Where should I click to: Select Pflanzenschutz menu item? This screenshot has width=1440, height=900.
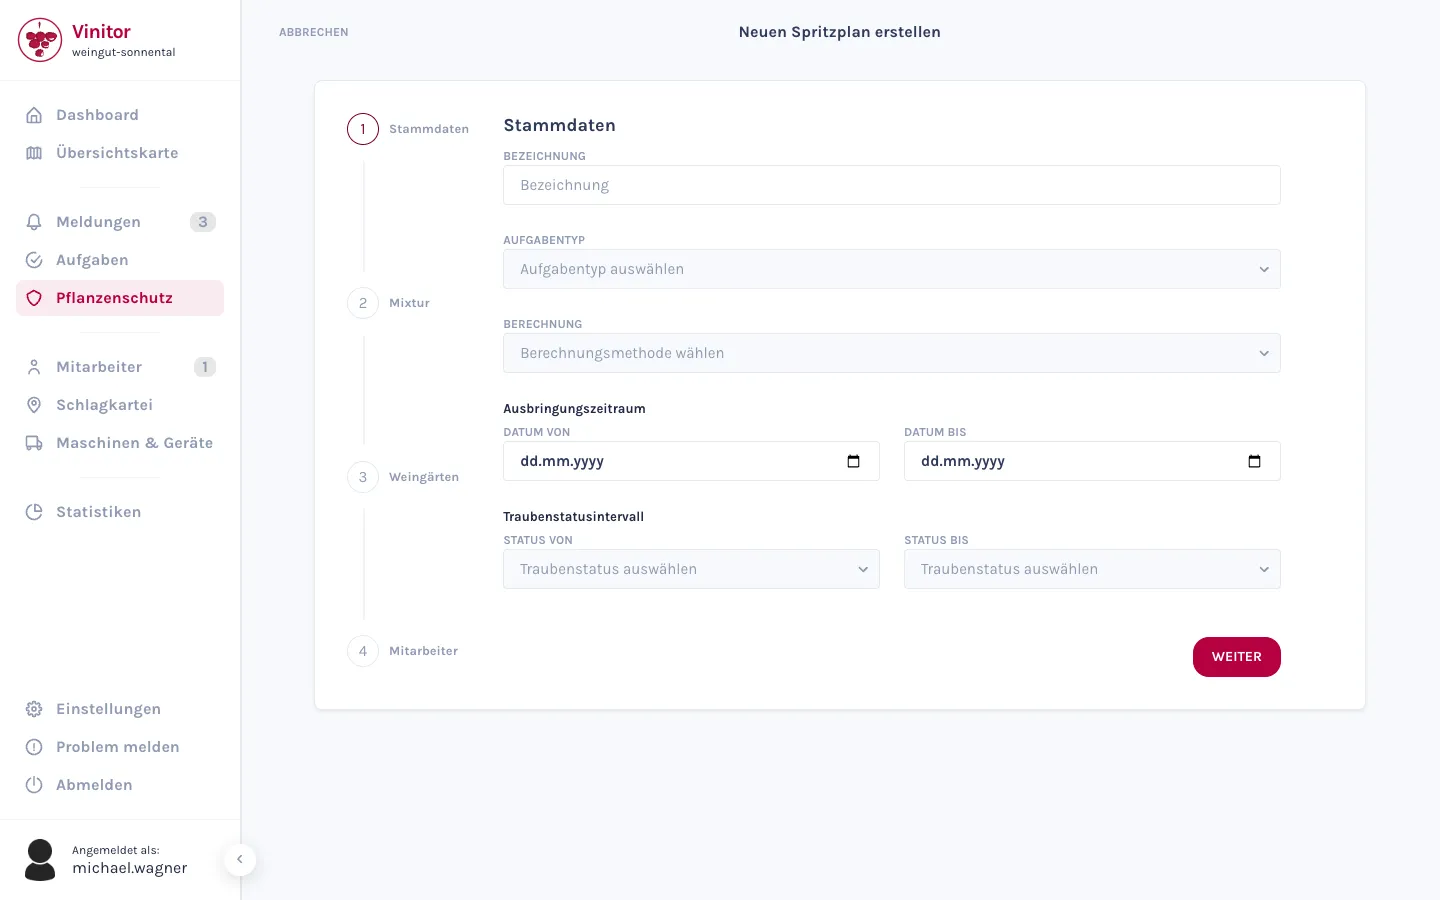coord(120,298)
